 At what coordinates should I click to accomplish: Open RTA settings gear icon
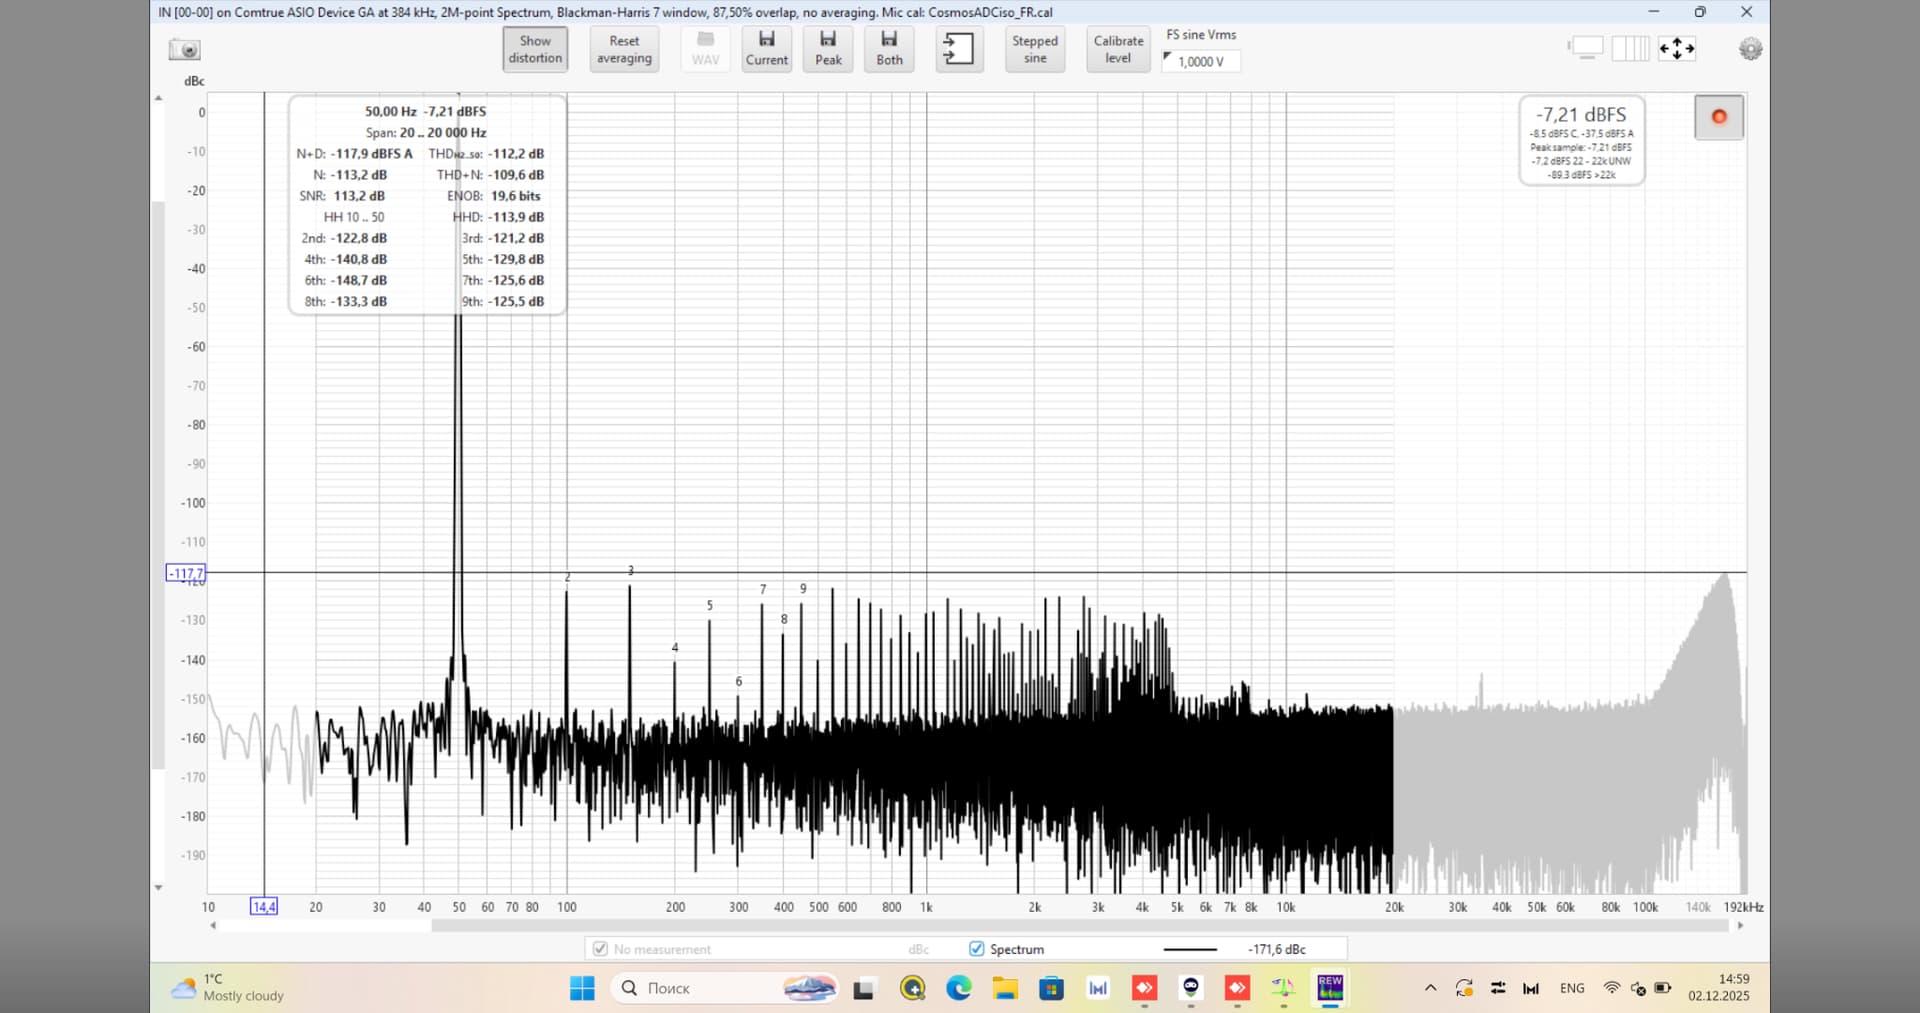point(1750,49)
